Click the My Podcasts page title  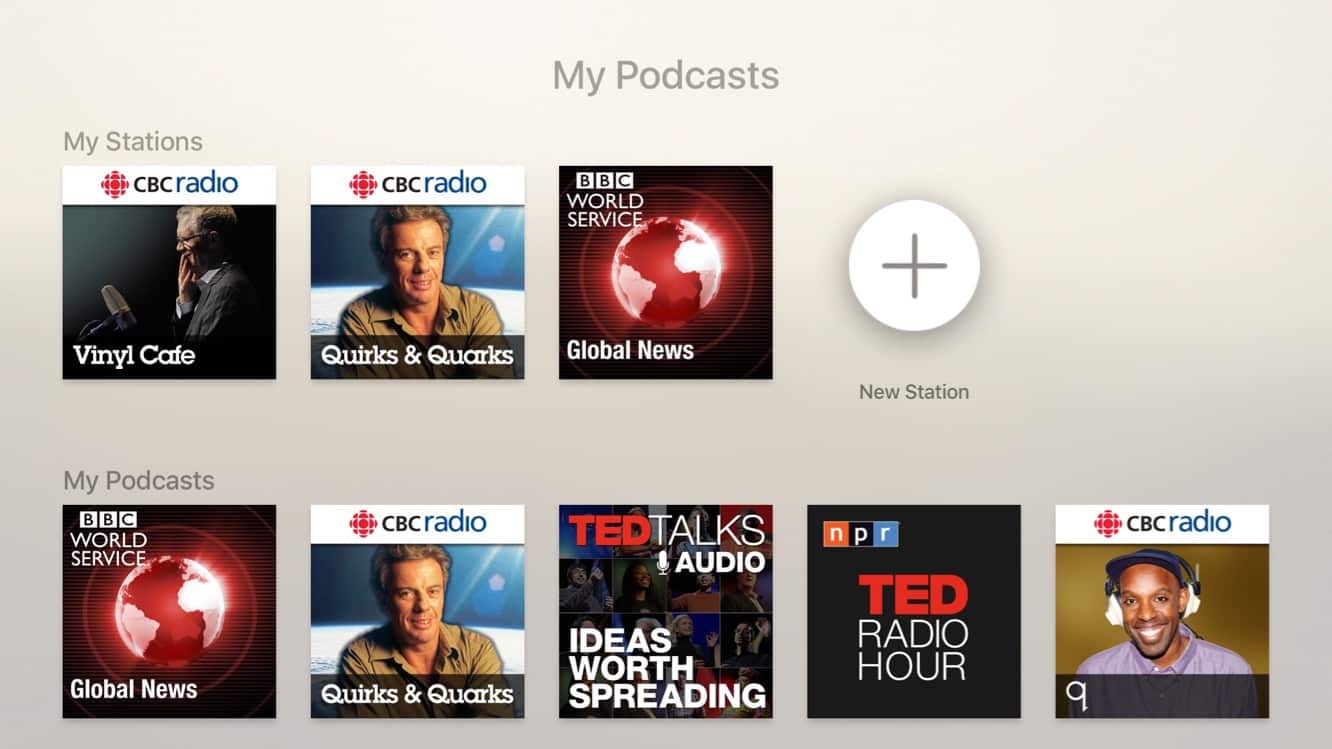point(666,76)
